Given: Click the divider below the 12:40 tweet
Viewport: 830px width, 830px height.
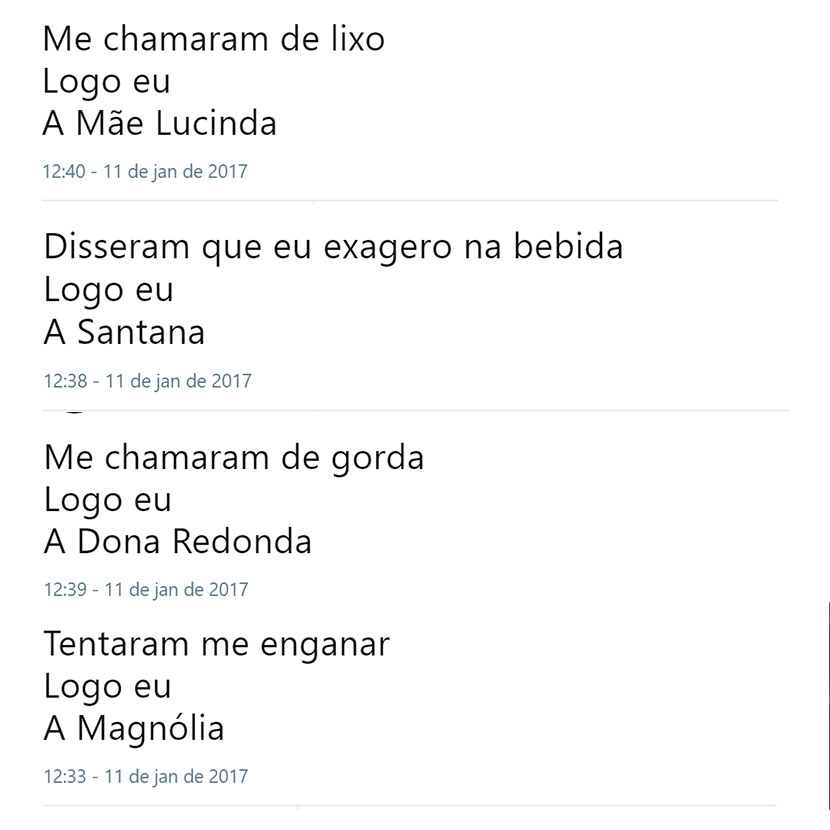Looking at the screenshot, I should pyautogui.click(x=410, y=201).
